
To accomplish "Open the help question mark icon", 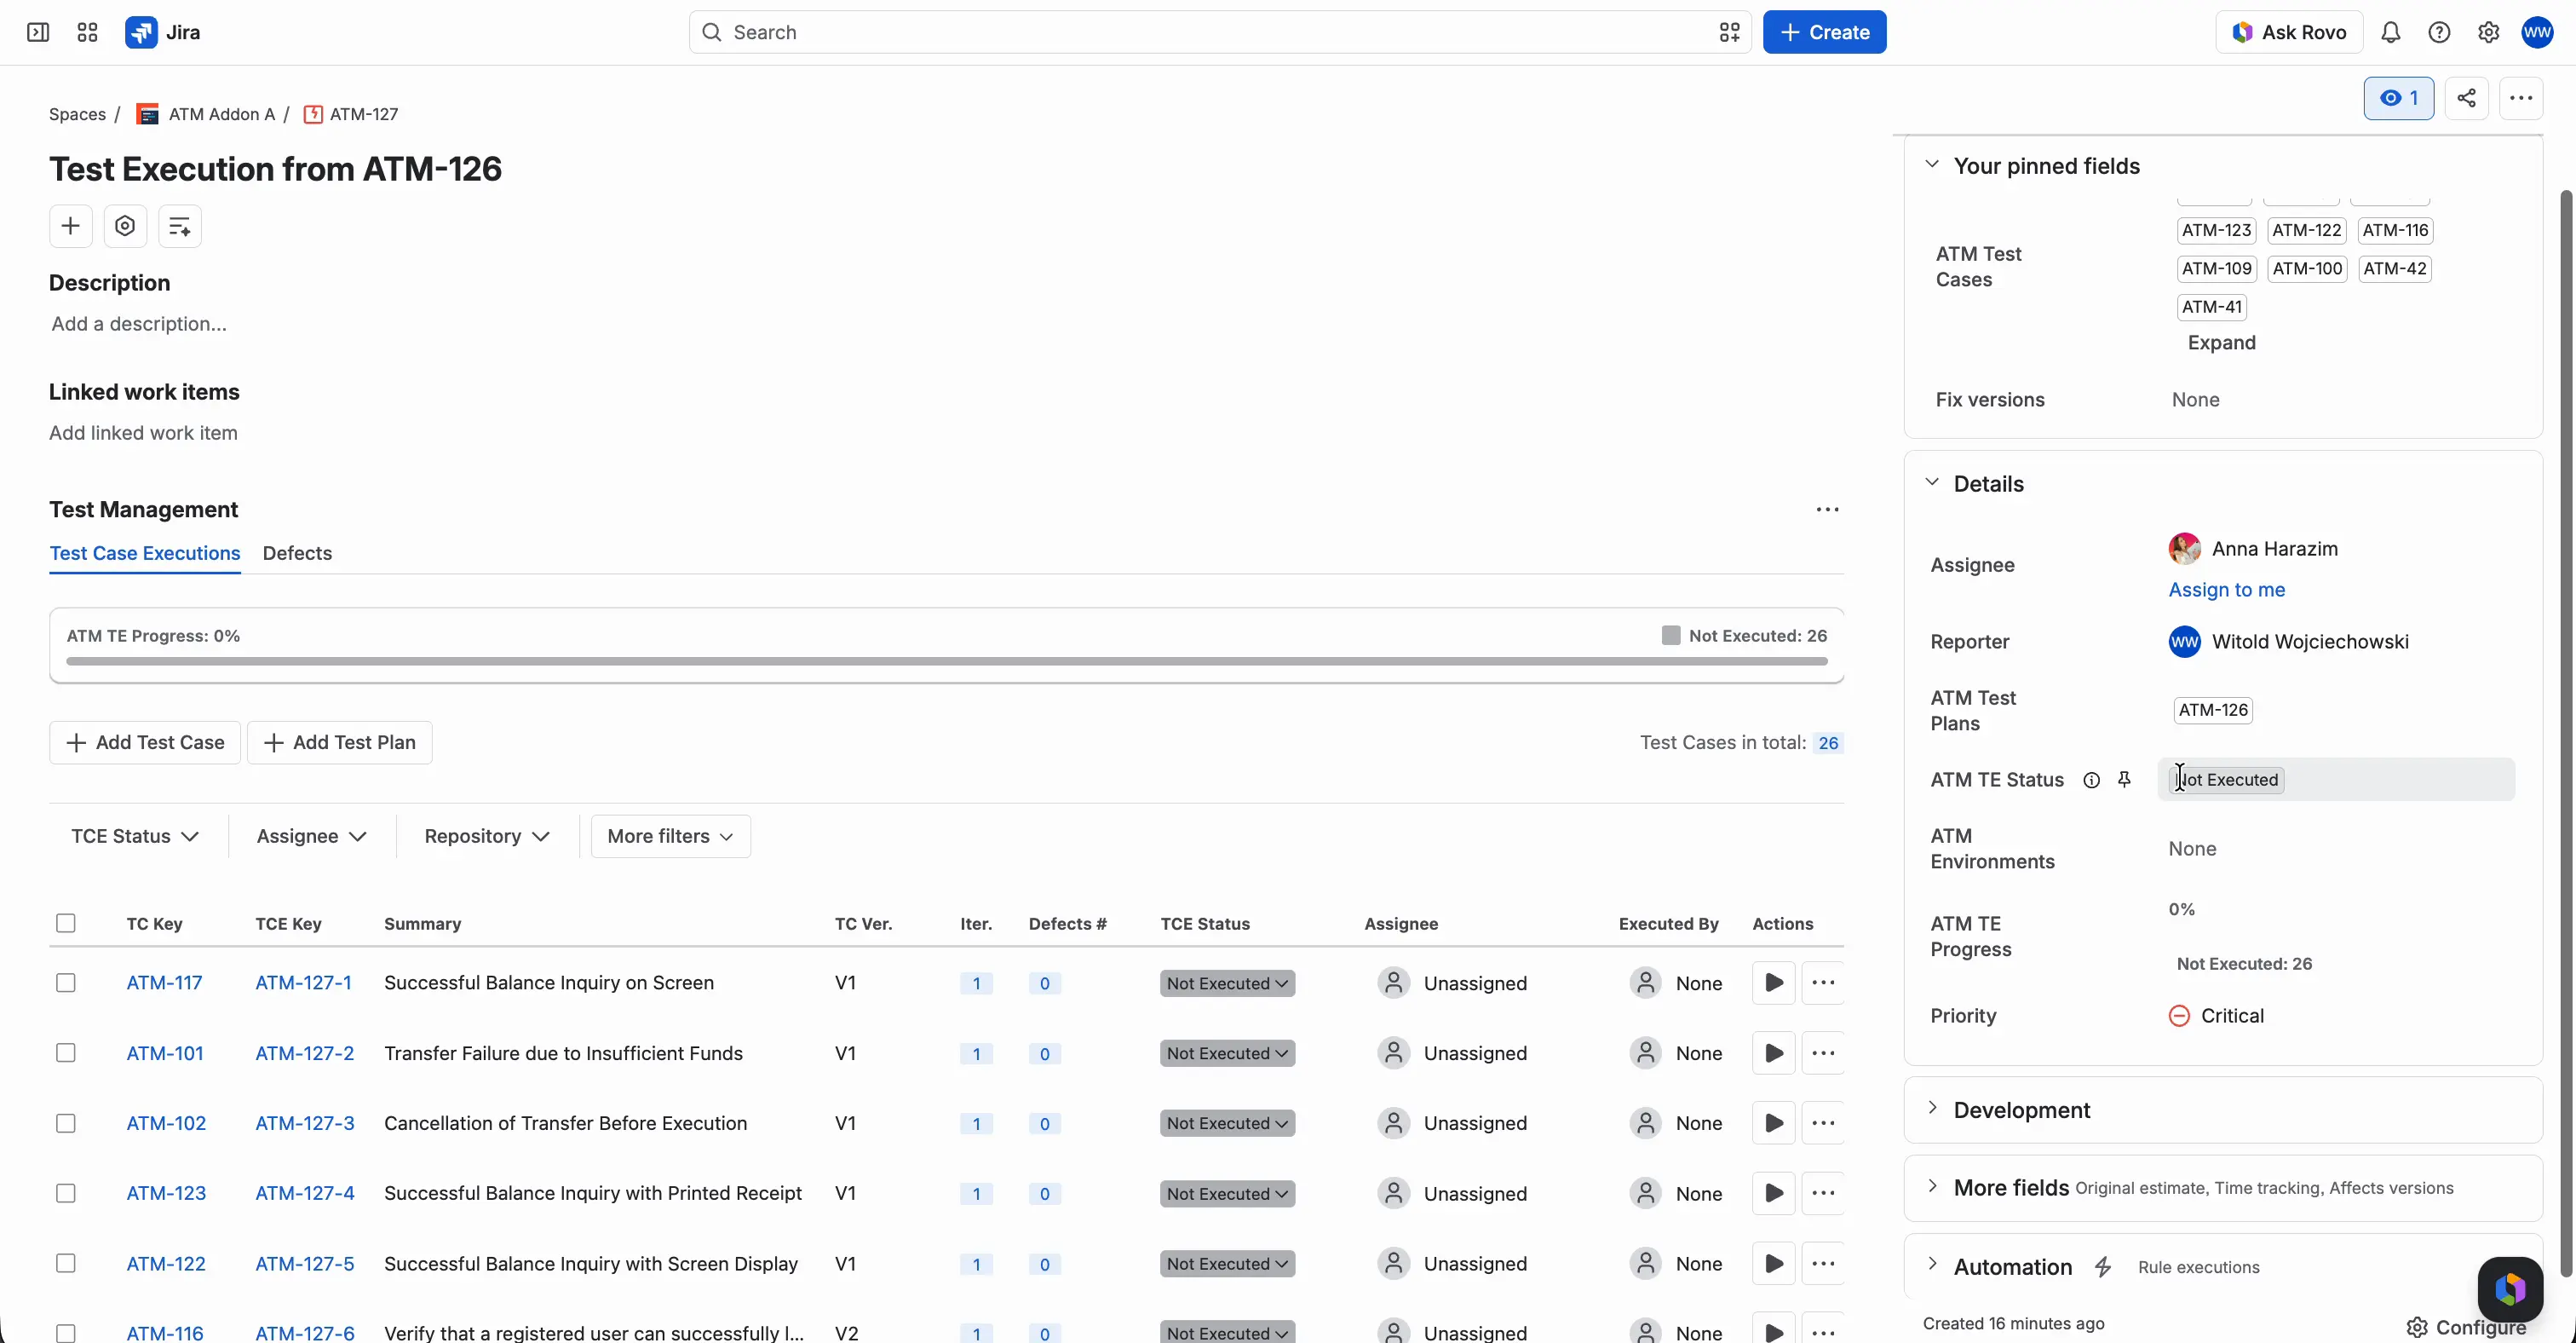I will pos(2439,32).
